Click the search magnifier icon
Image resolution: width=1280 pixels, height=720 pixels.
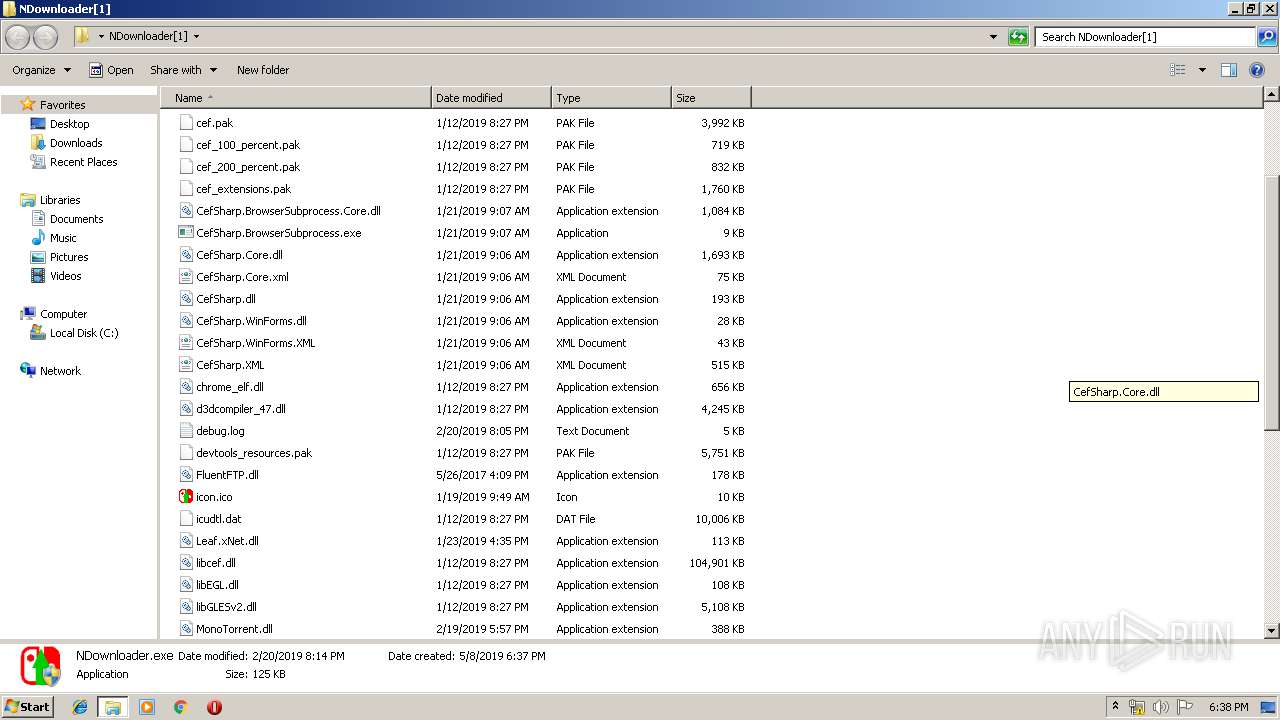1266,37
